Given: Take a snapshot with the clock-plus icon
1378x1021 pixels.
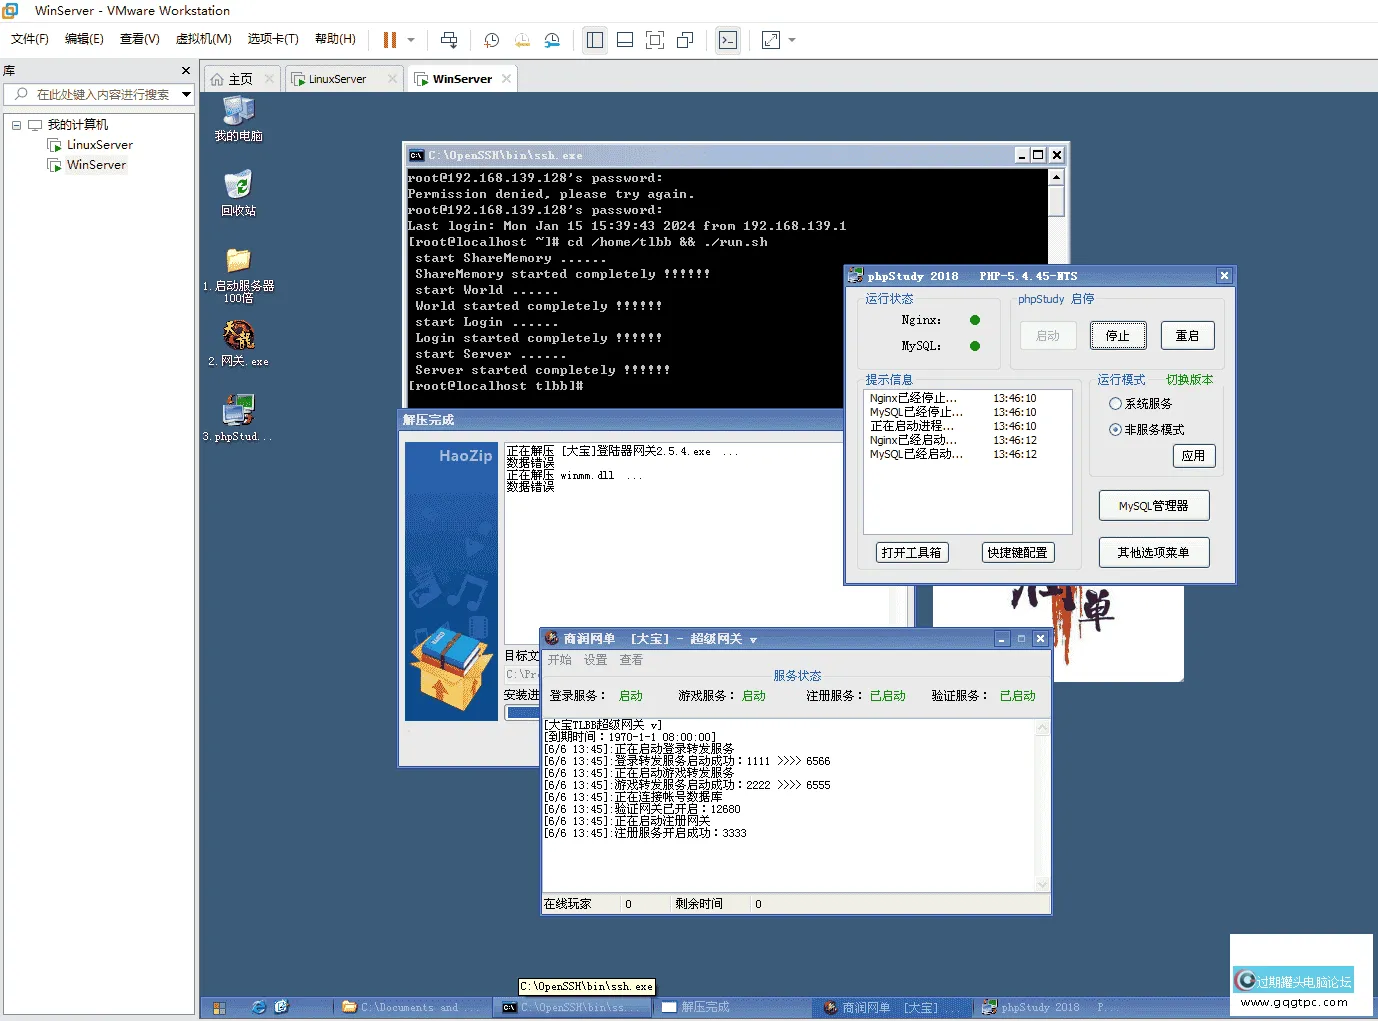Looking at the screenshot, I should pyautogui.click(x=491, y=40).
